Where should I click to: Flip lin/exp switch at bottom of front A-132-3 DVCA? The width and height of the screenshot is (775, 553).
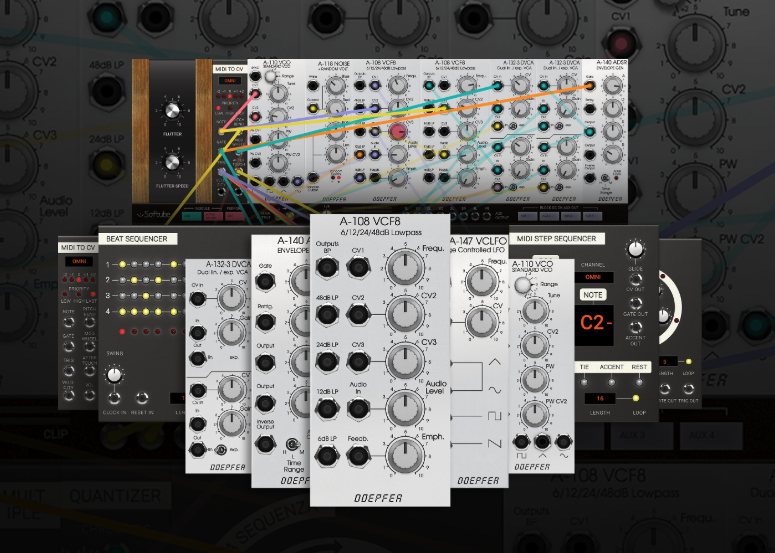click(221, 450)
